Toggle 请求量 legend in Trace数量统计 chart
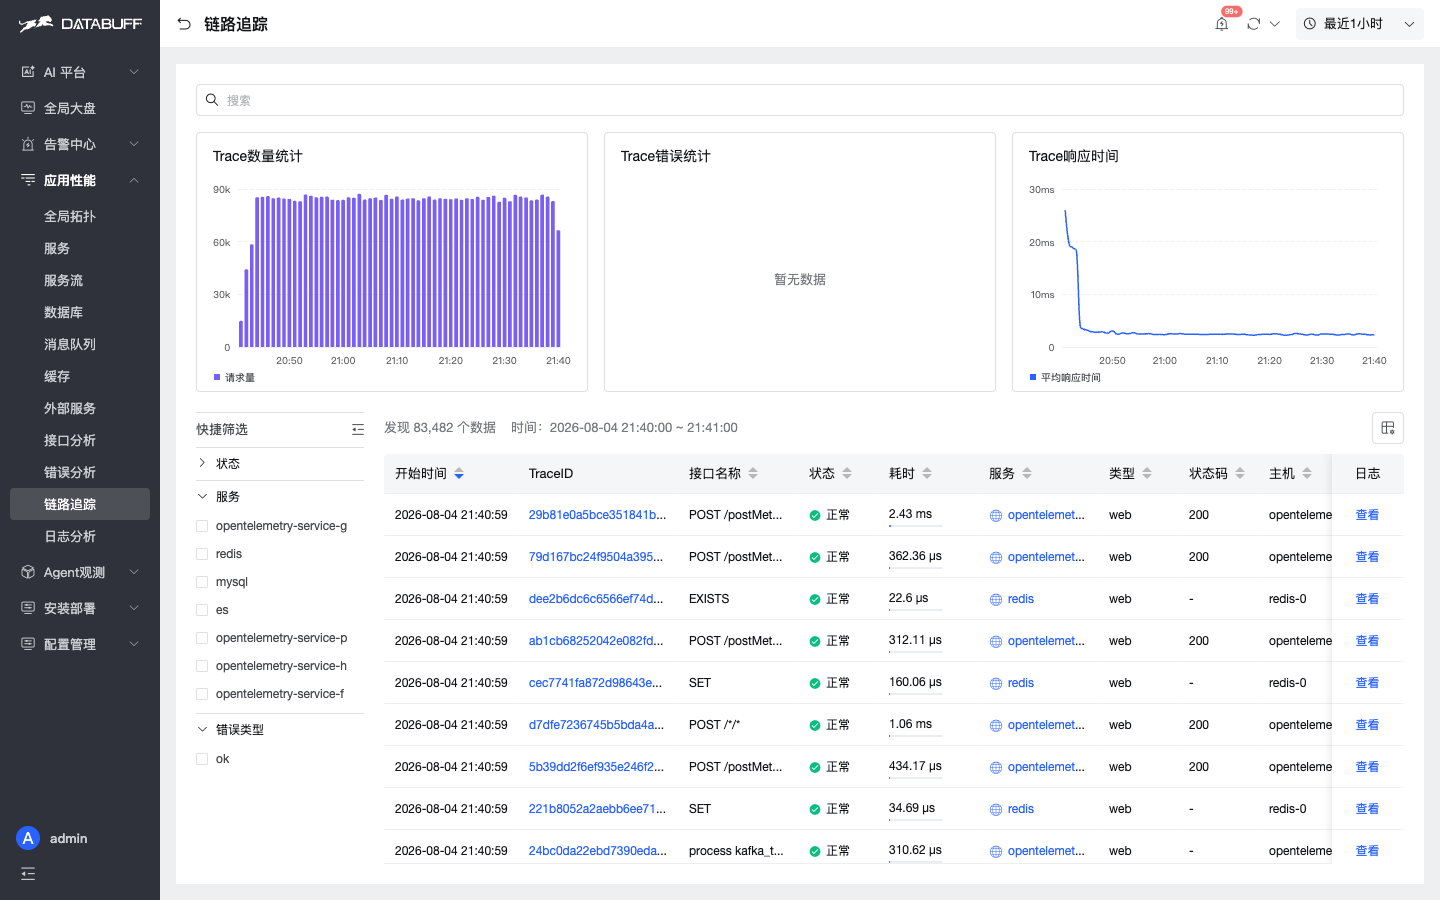Viewport: 1440px width, 900px height. pos(234,377)
